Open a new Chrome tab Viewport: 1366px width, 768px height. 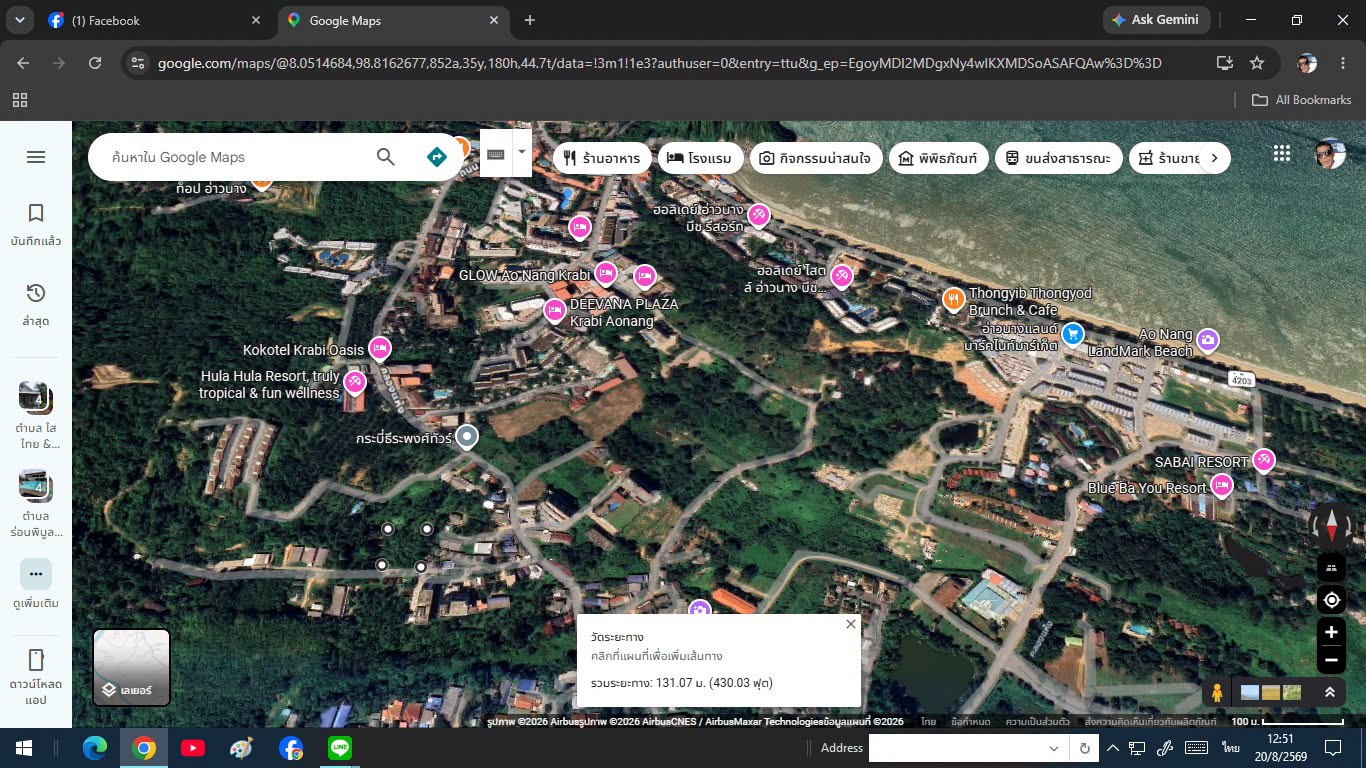click(x=530, y=20)
